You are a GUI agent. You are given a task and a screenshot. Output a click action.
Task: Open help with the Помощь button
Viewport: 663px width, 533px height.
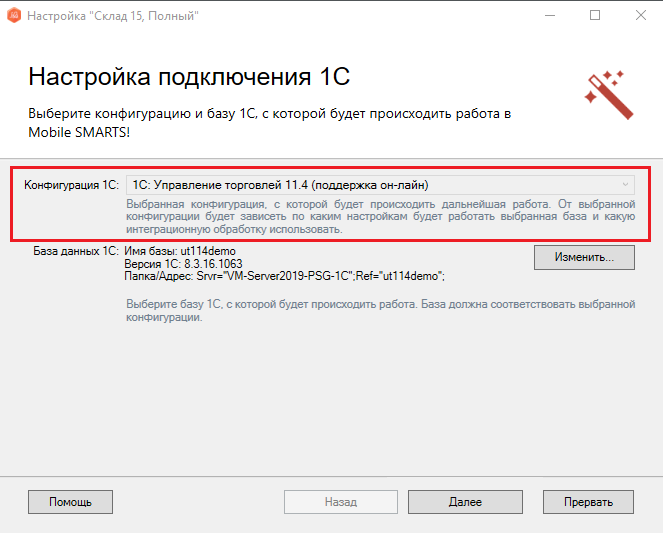tap(70, 502)
